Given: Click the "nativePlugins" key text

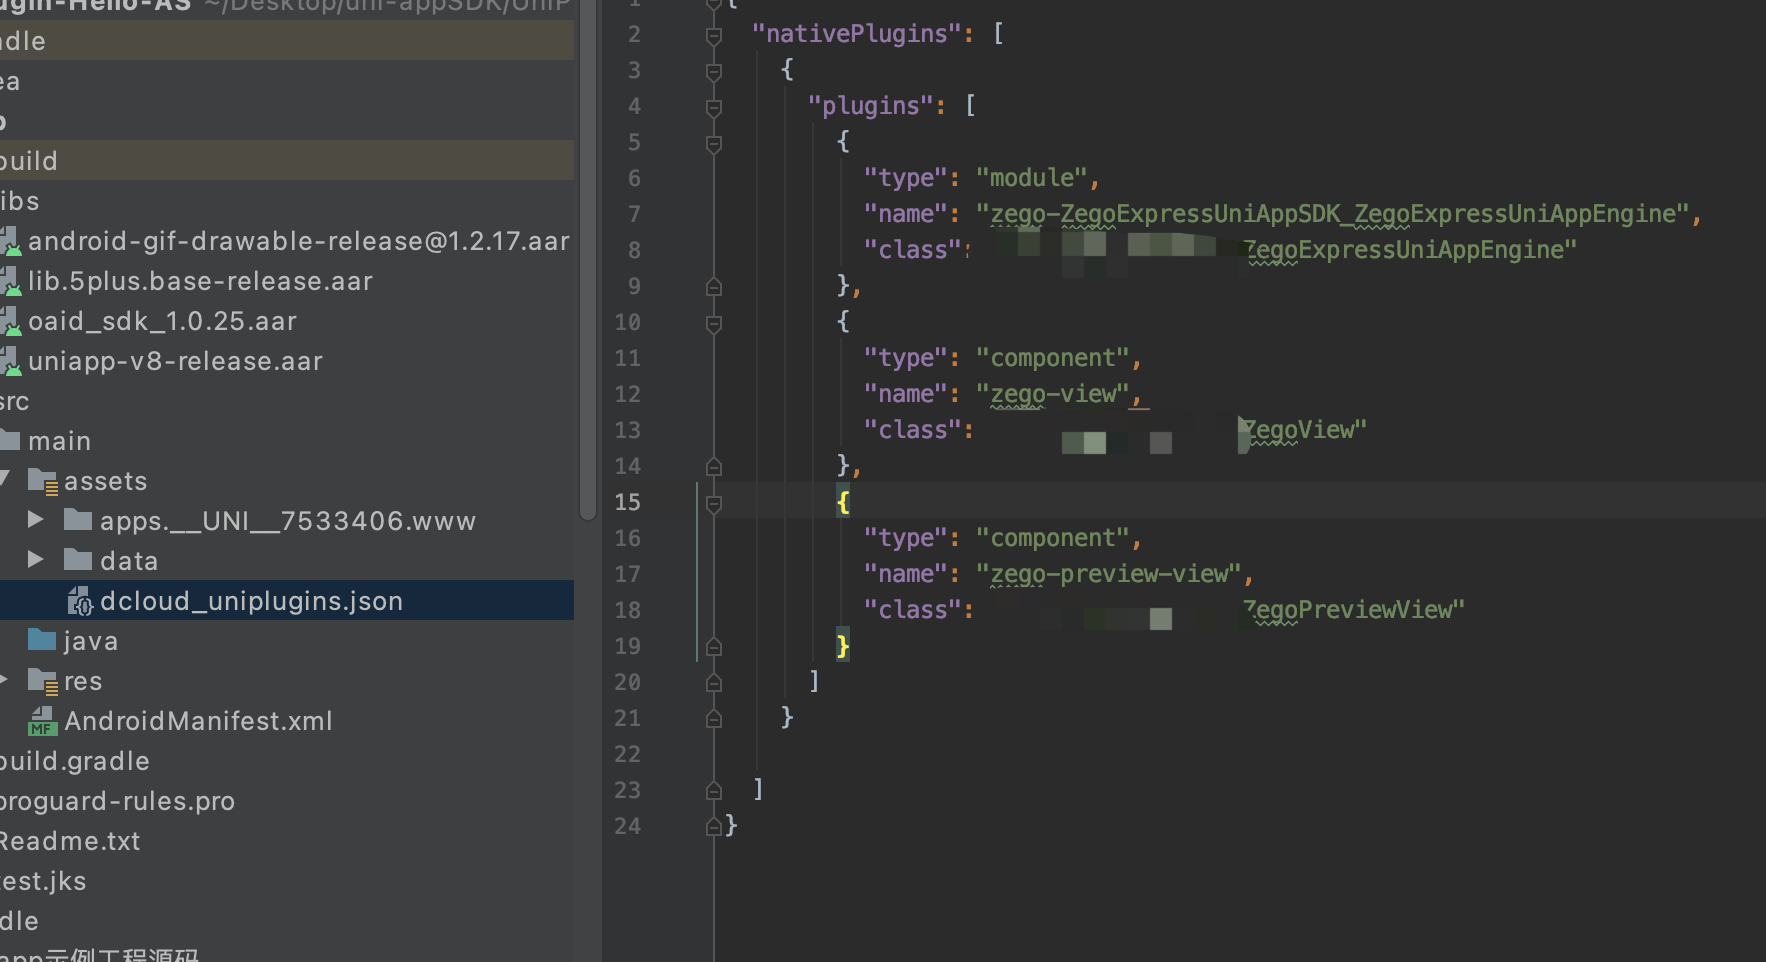Looking at the screenshot, I should (857, 34).
